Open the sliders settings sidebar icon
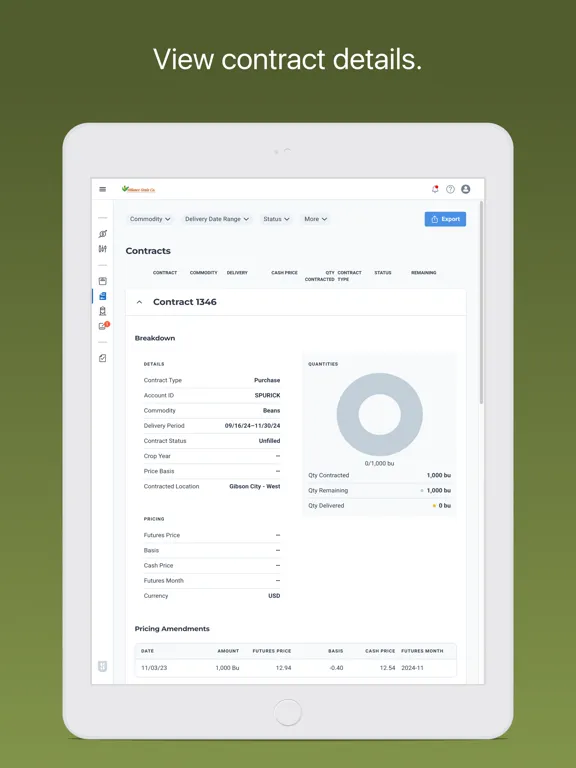This screenshot has width=576, height=768. [102, 249]
